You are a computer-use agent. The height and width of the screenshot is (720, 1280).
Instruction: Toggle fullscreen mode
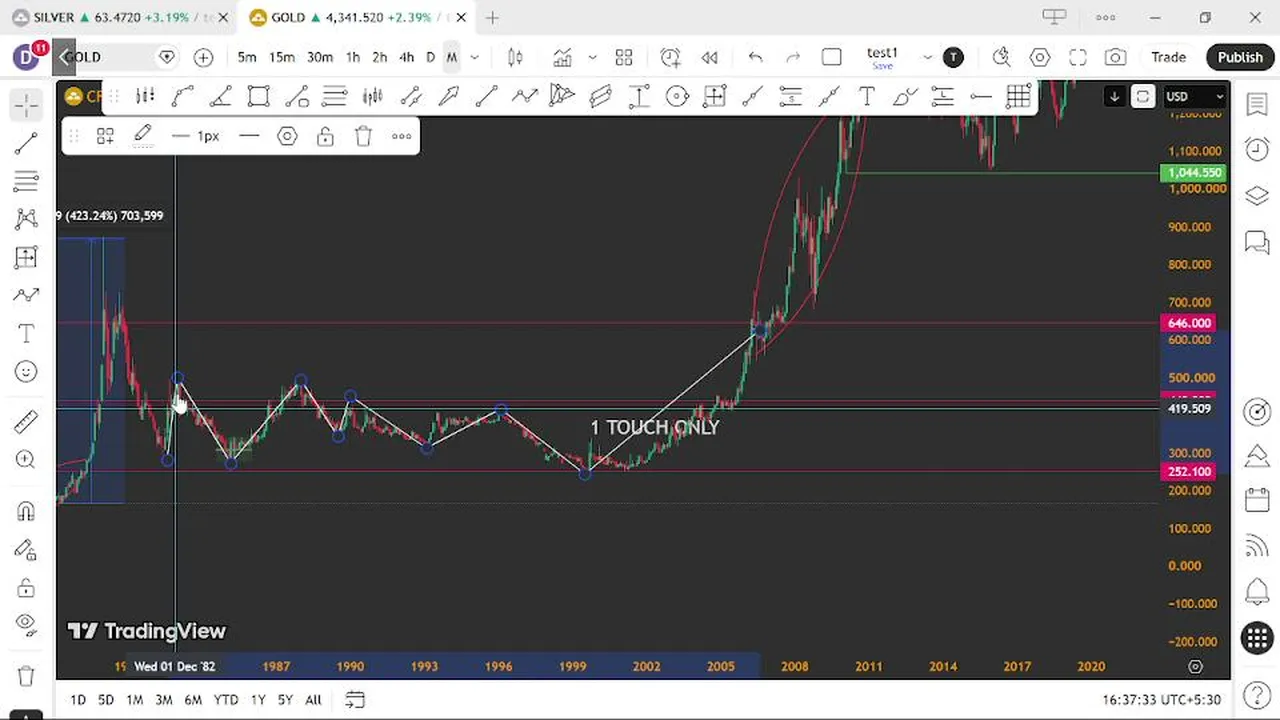[1077, 57]
